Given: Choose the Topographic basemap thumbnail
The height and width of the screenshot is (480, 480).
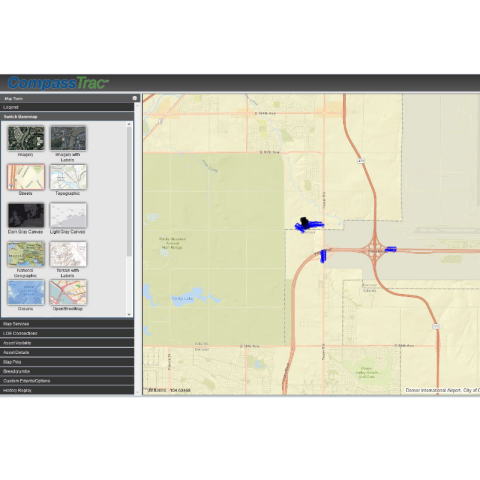Looking at the screenshot, I should [x=68, y=177].
